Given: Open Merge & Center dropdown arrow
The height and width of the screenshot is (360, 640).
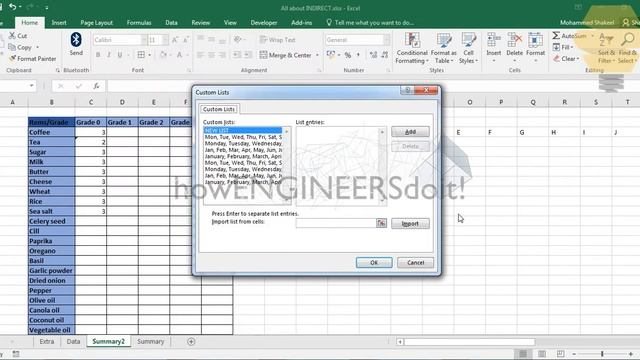Looking at the screenshot, I should click(x=317, y=55).
